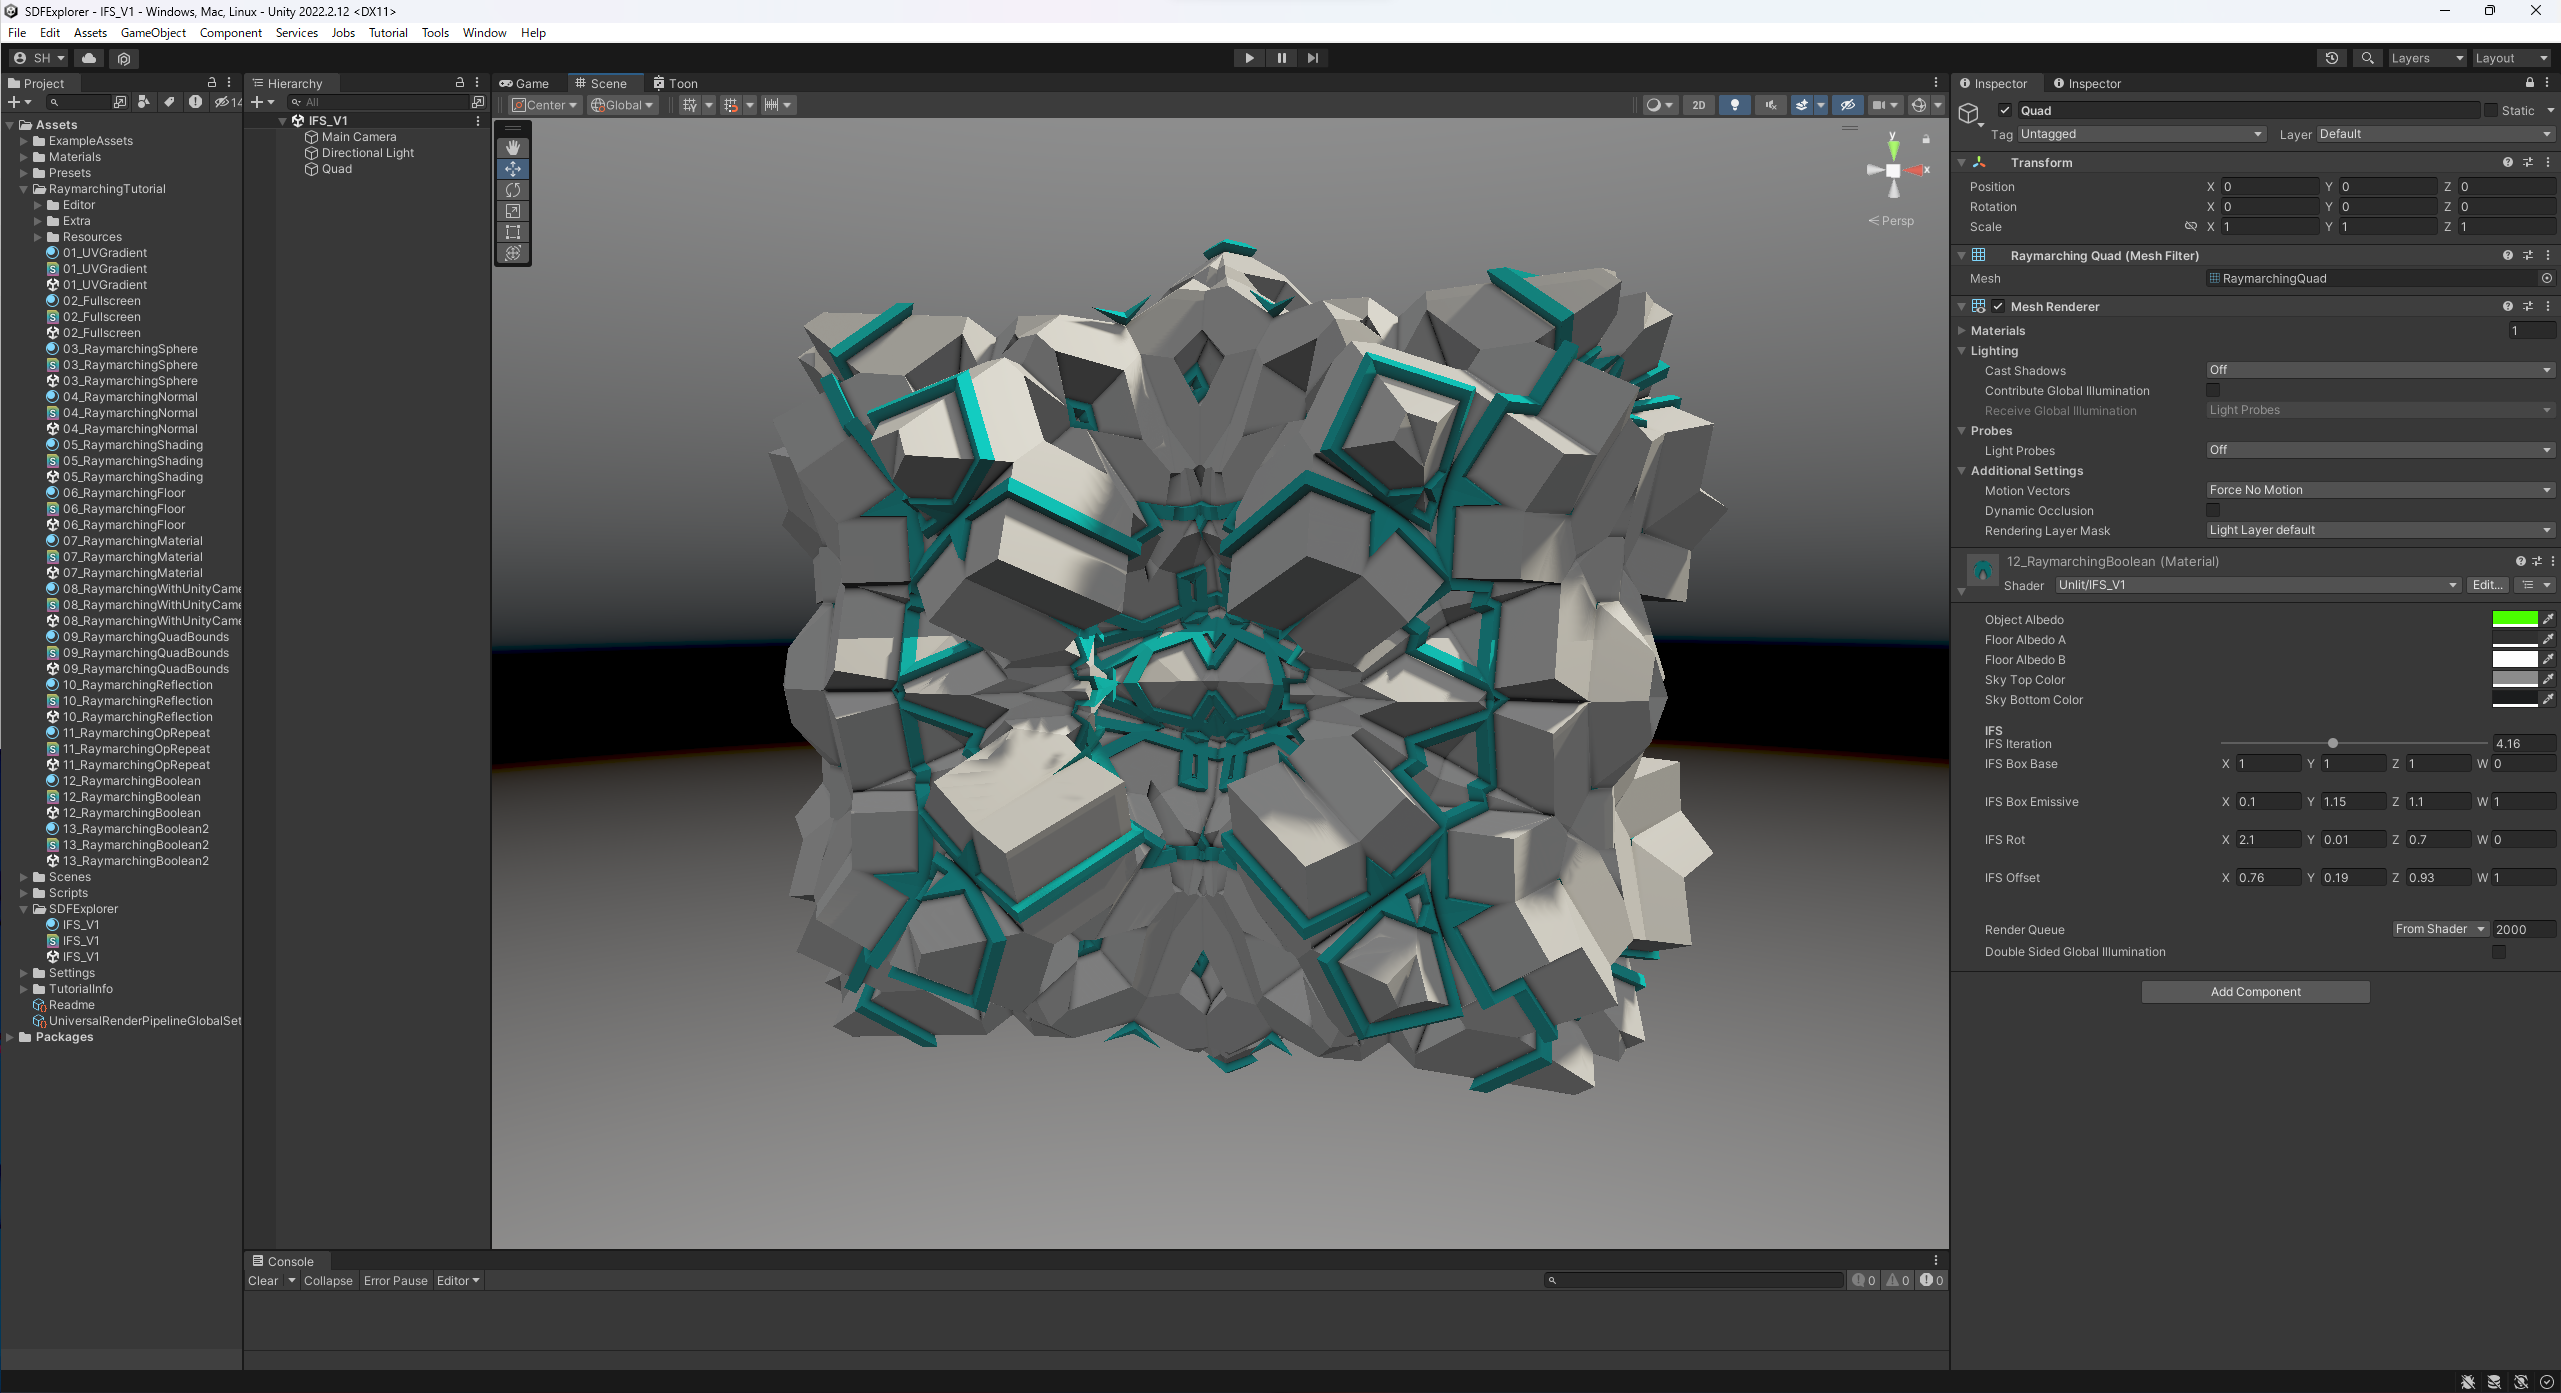Viewport: 2561px width, 1393px height.
Task: Toggle 2D scene view mode
Action: 1698,105
